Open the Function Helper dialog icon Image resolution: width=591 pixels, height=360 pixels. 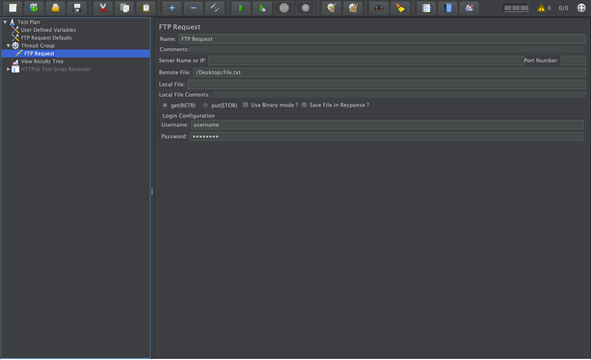pos(426,8)
